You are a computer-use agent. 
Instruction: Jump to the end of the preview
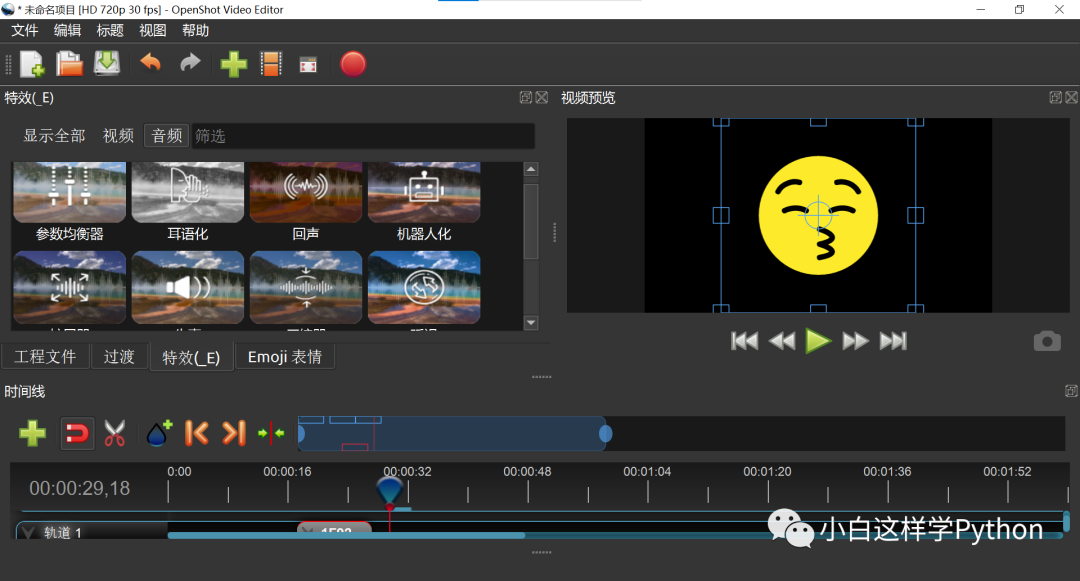893,341
